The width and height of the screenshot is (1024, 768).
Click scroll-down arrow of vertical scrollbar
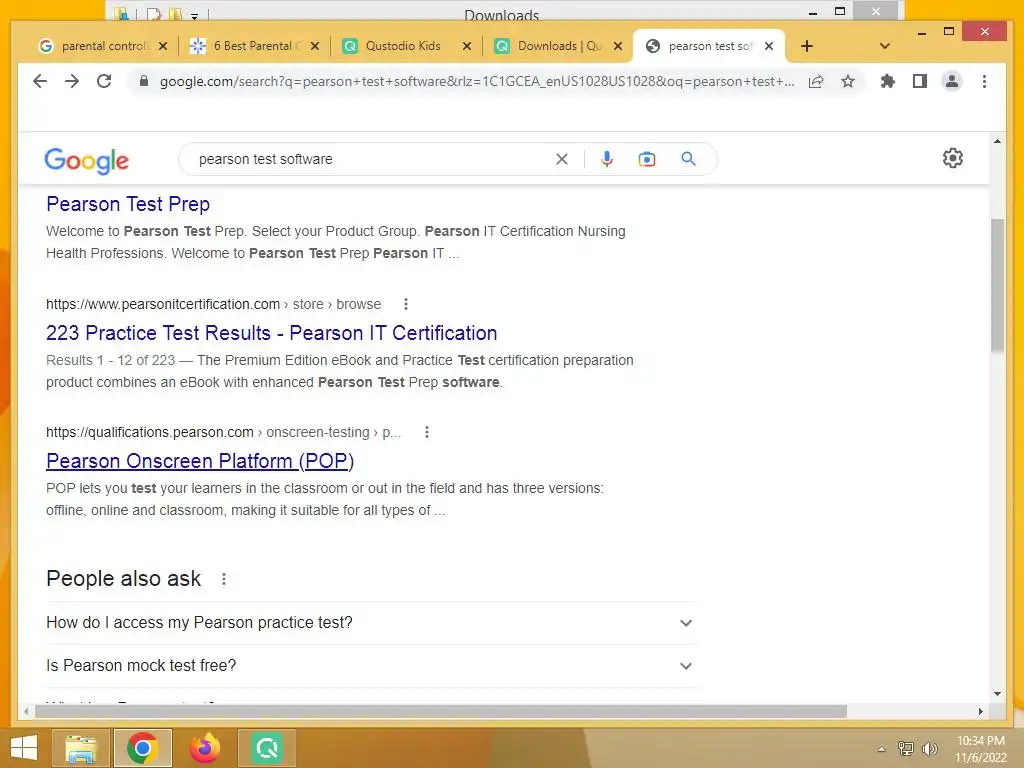[x=997, y=694]
